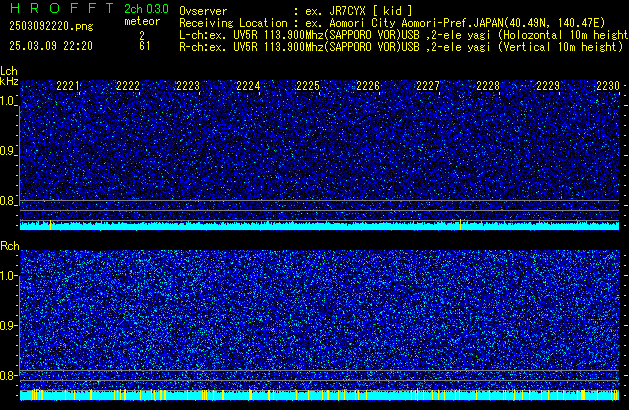Screen dimensions: 629x410
Task: Click the 'Lch' channel label
Action: coord(9,71)
